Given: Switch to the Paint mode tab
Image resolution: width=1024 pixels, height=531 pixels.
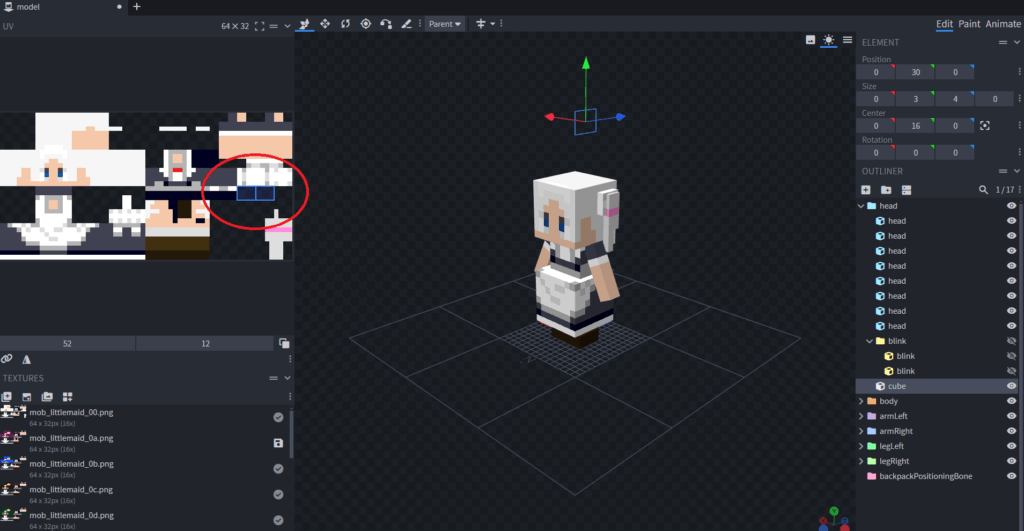Looking at the screenshot, I should 969,24.
